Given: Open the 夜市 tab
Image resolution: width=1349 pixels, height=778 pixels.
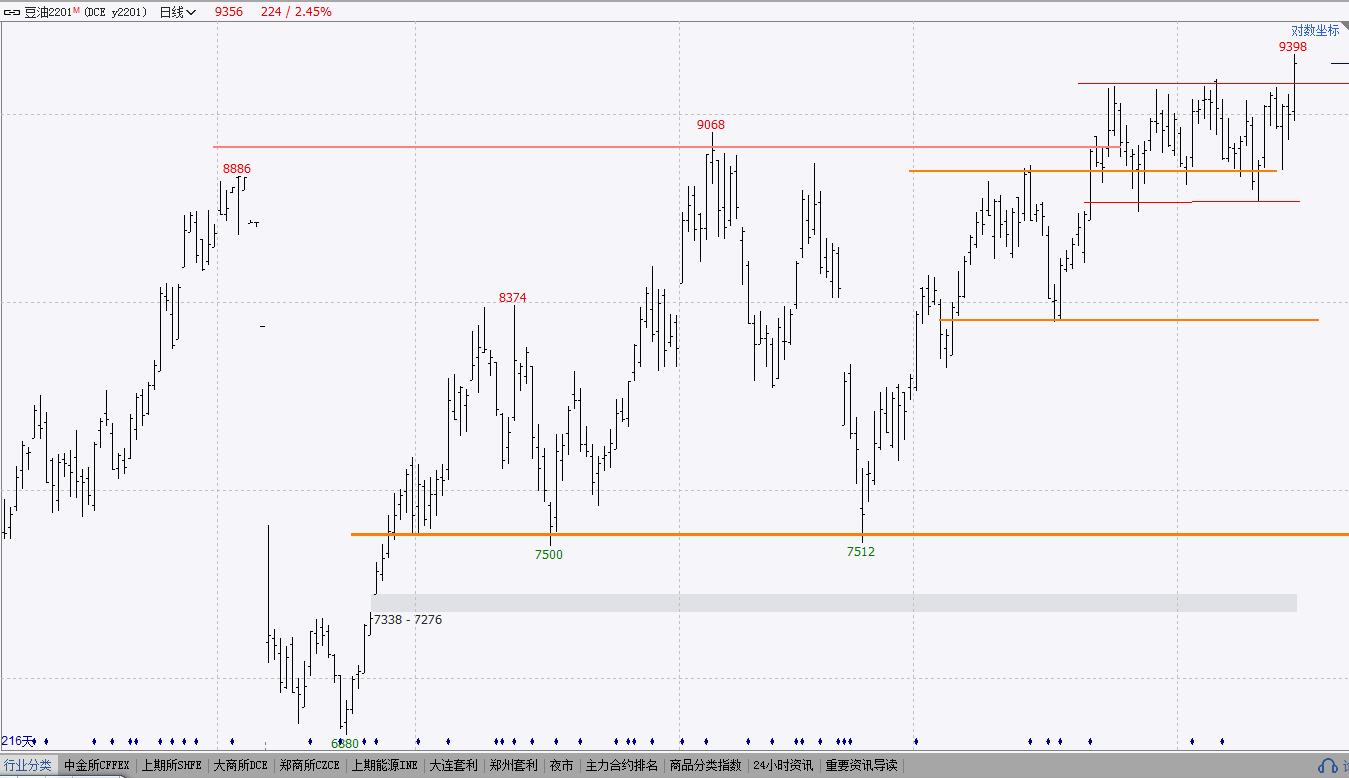Looking at the screenshot, I should [561, 765].
